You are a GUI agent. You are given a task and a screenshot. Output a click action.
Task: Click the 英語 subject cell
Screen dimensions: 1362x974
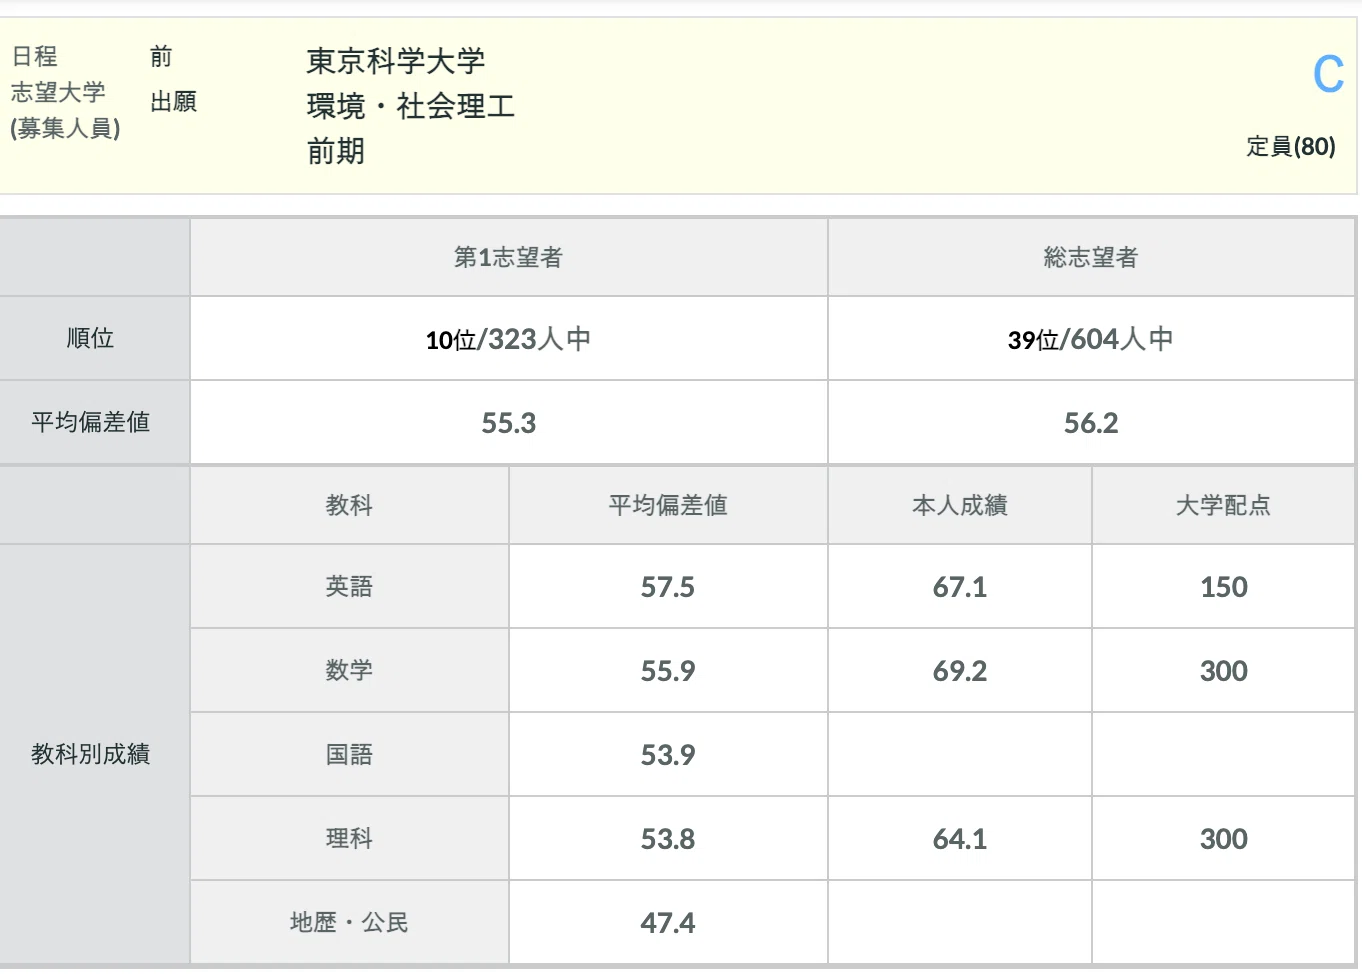(349, 587)
